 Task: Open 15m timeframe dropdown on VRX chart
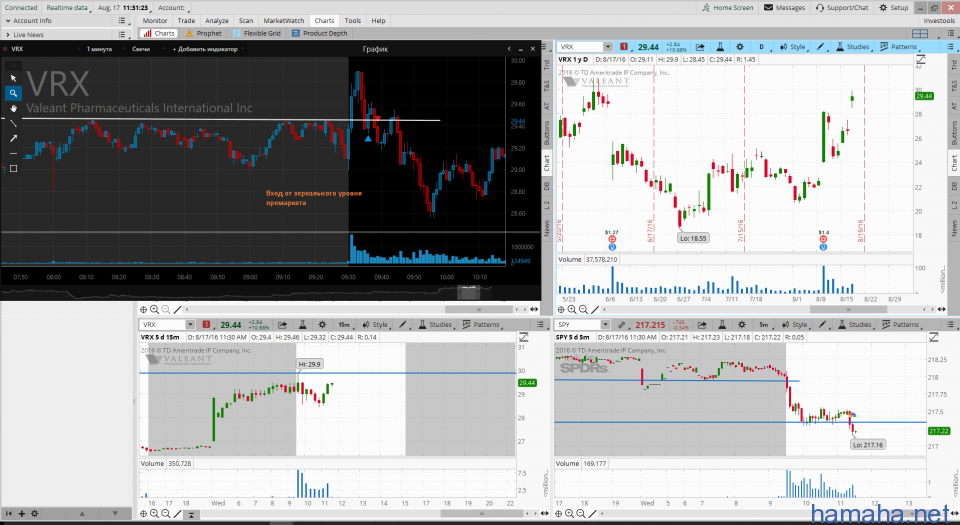point(345,325)
